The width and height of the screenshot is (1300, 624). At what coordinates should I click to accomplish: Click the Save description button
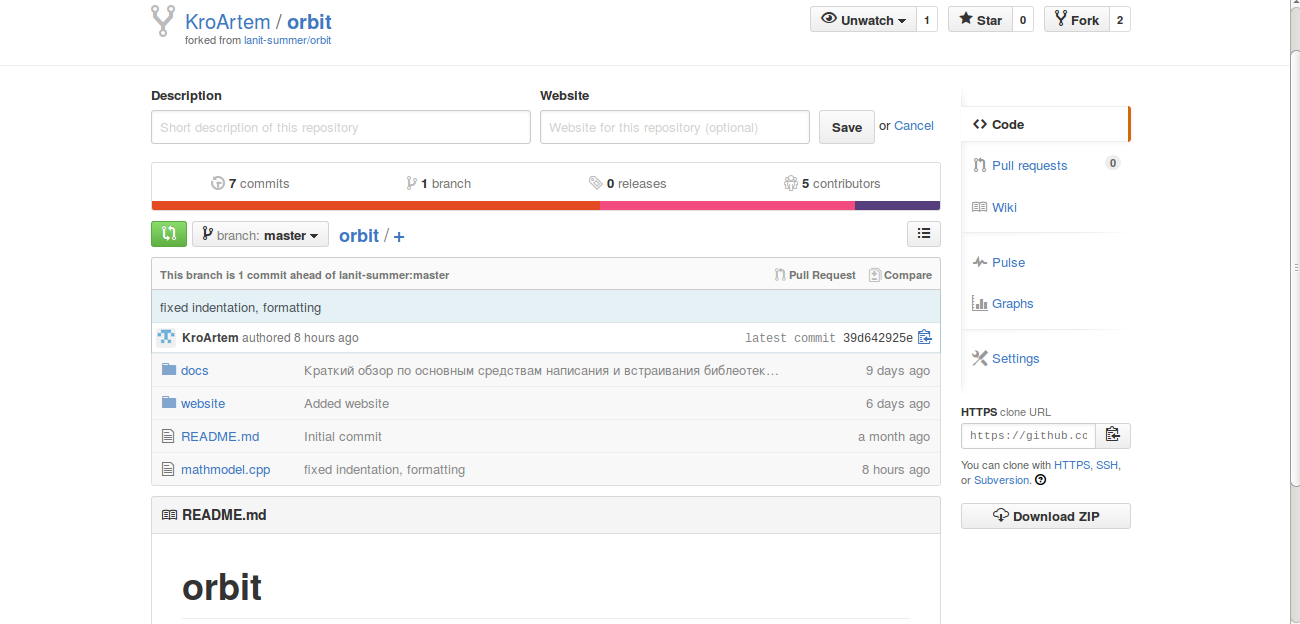pos(846,127)
